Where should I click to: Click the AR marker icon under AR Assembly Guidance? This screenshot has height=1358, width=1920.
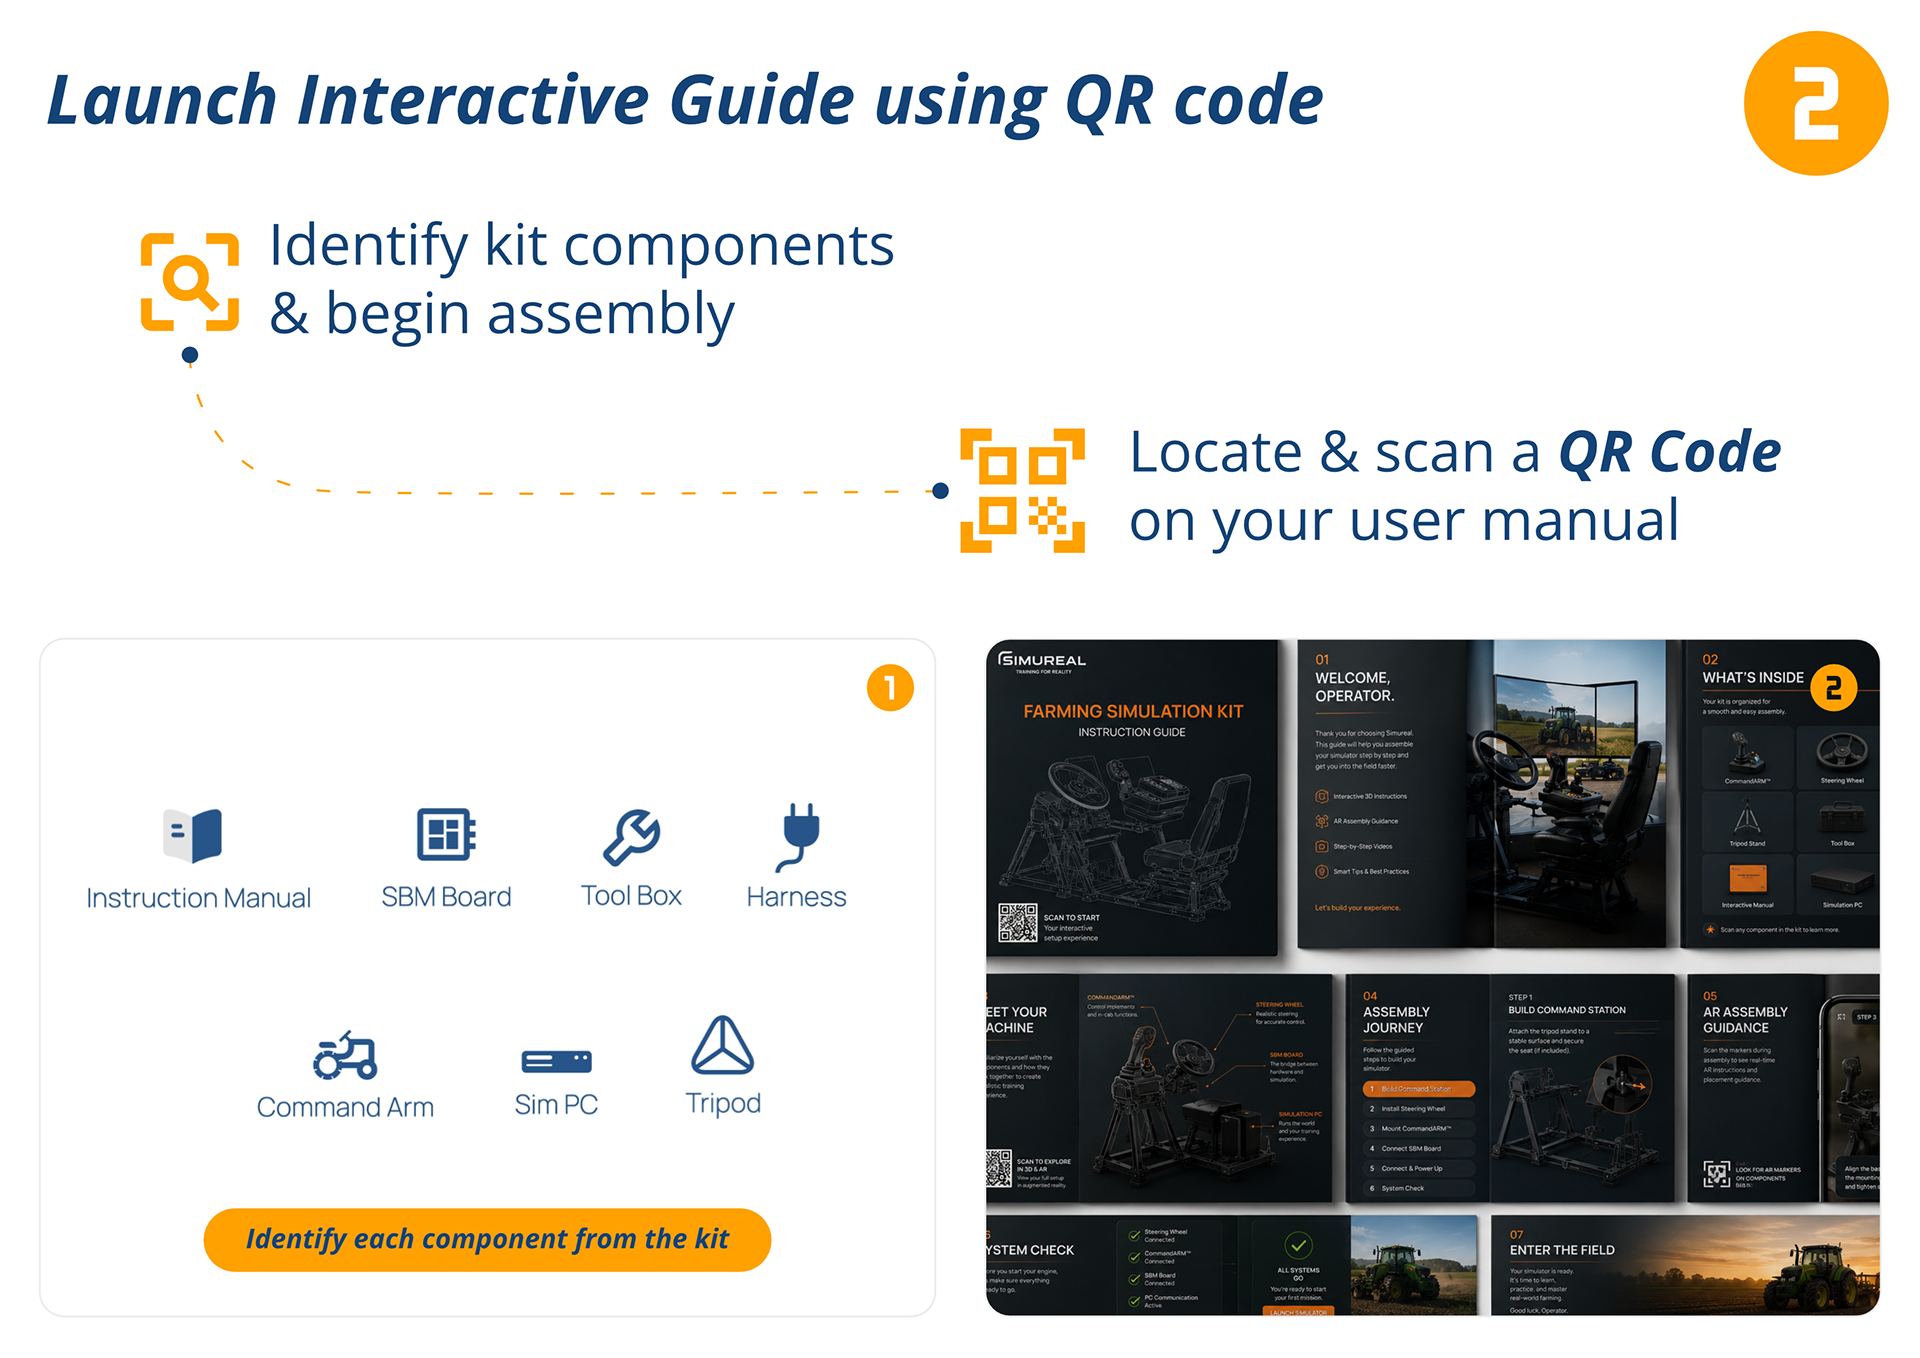[1717, 1174]
